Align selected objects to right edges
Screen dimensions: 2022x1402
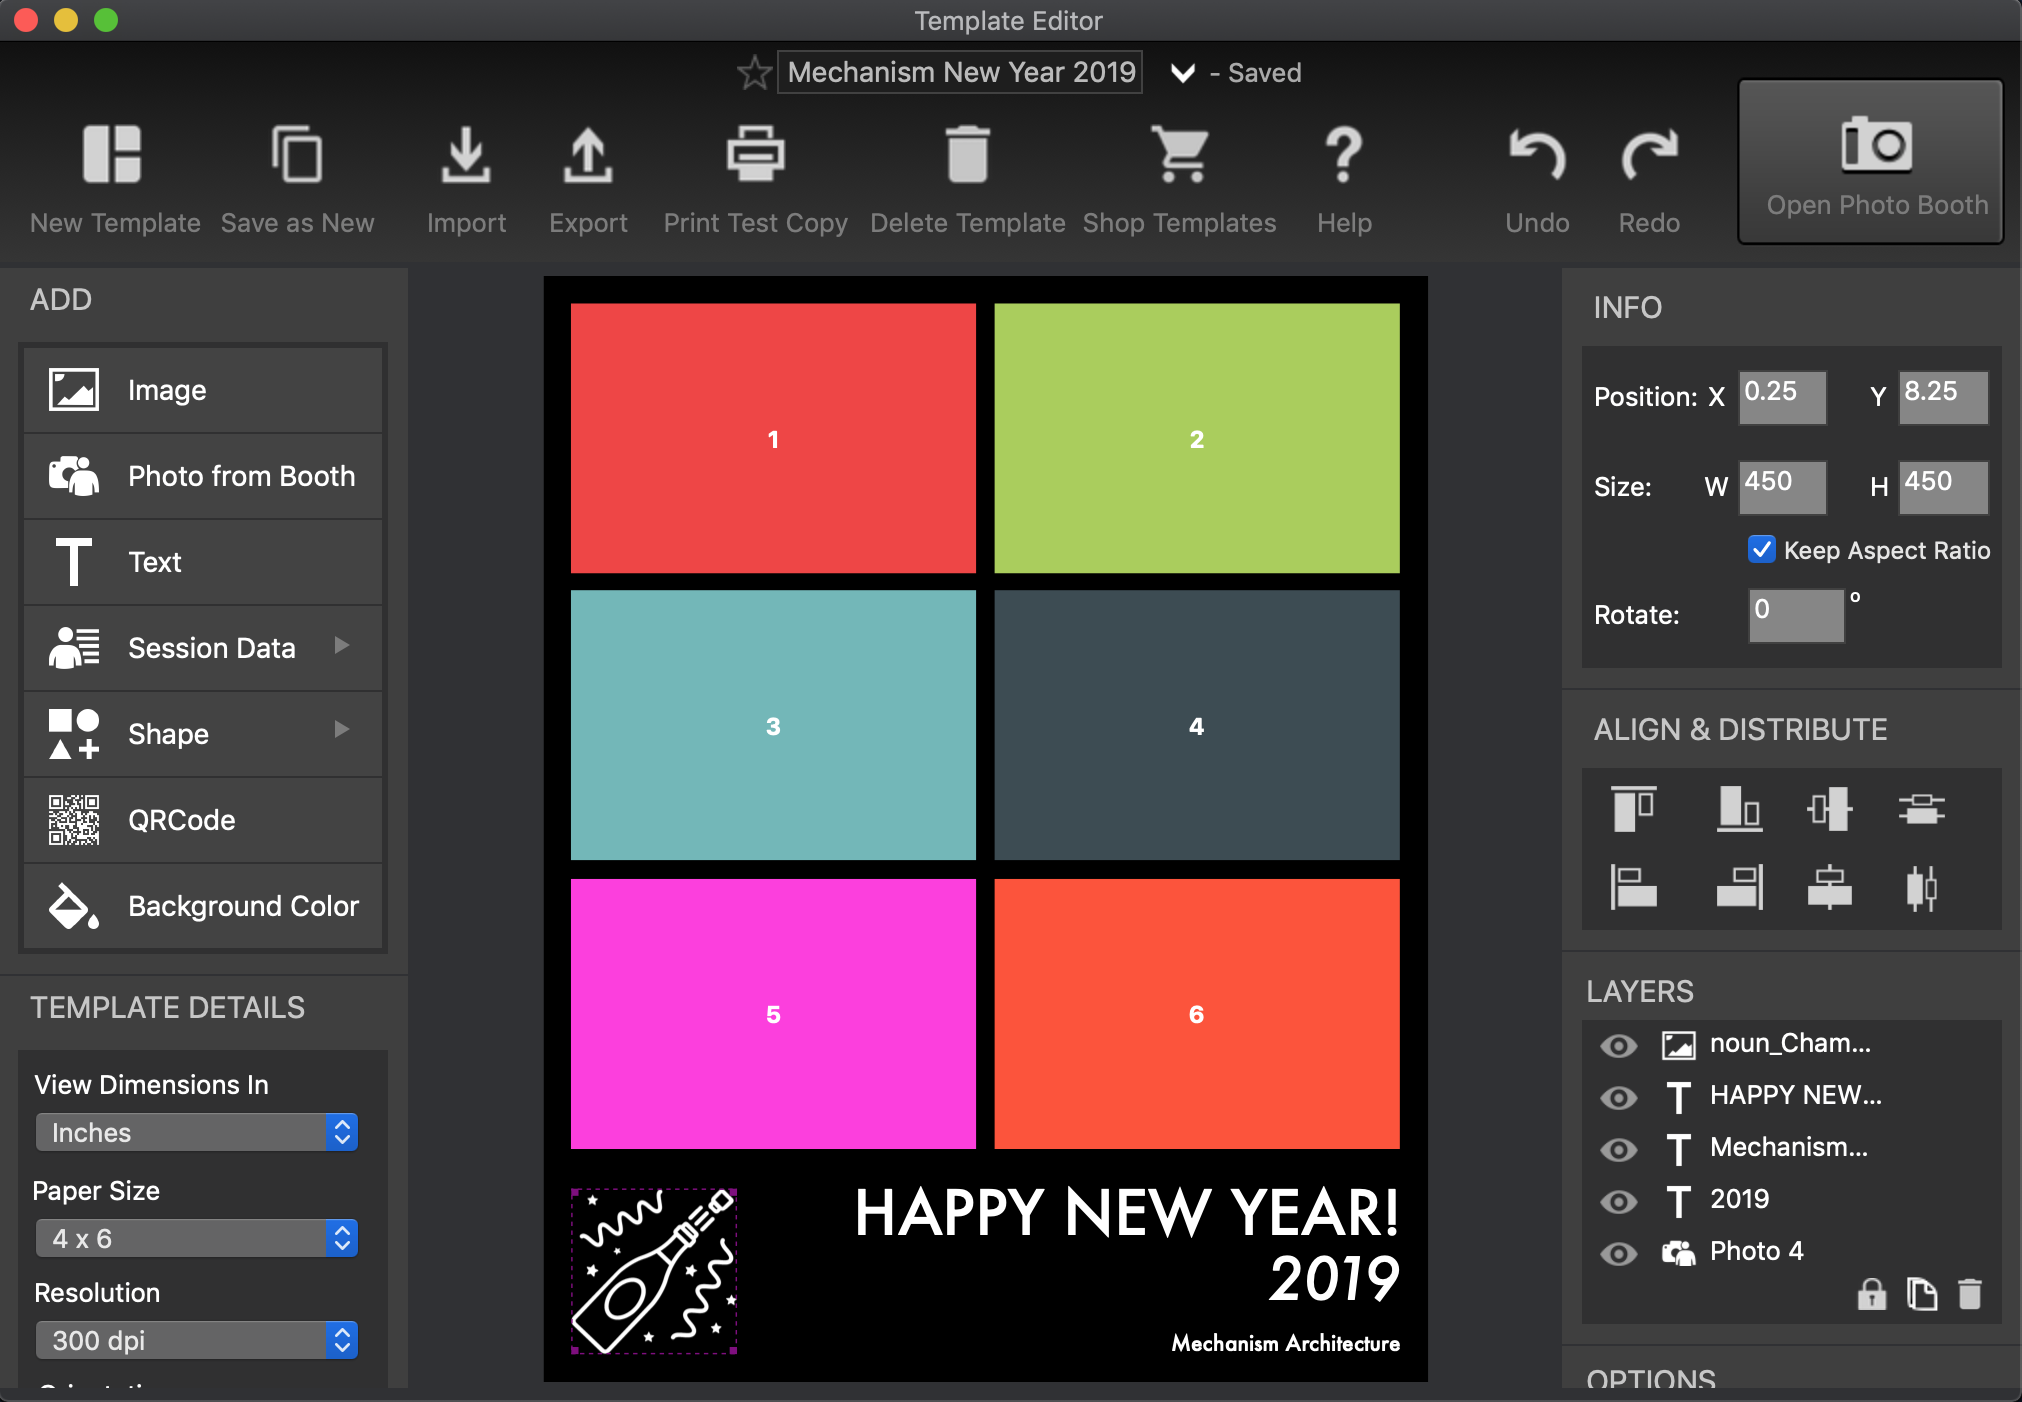click(1739, 887)
